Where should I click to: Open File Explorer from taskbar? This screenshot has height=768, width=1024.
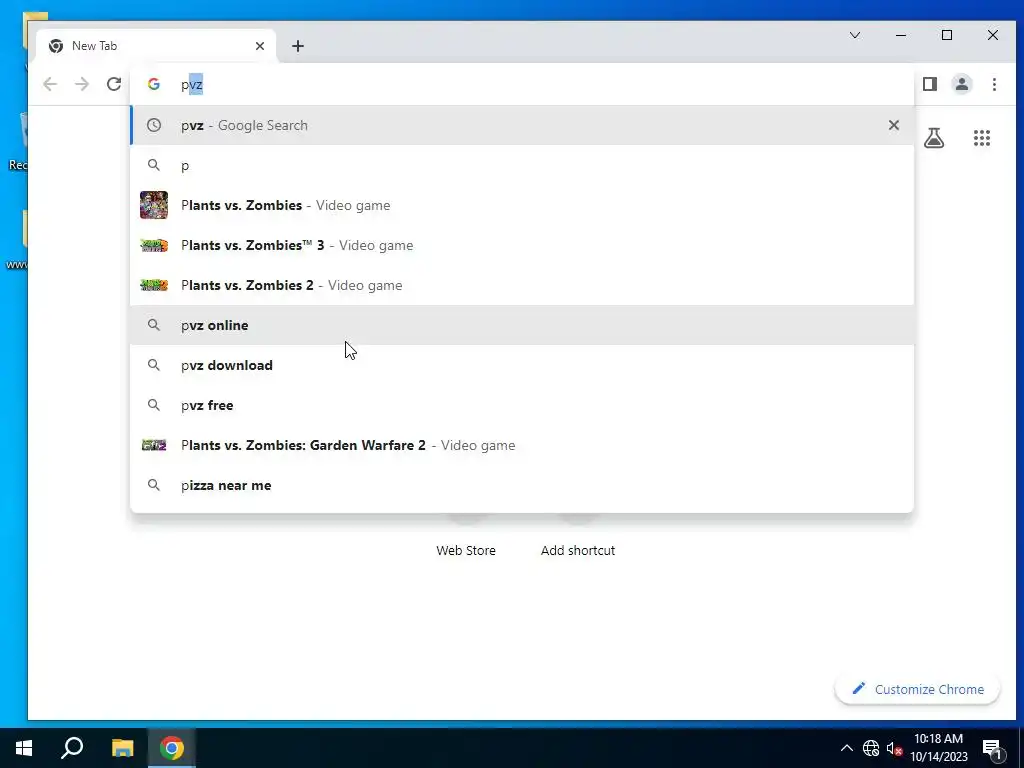122,748
